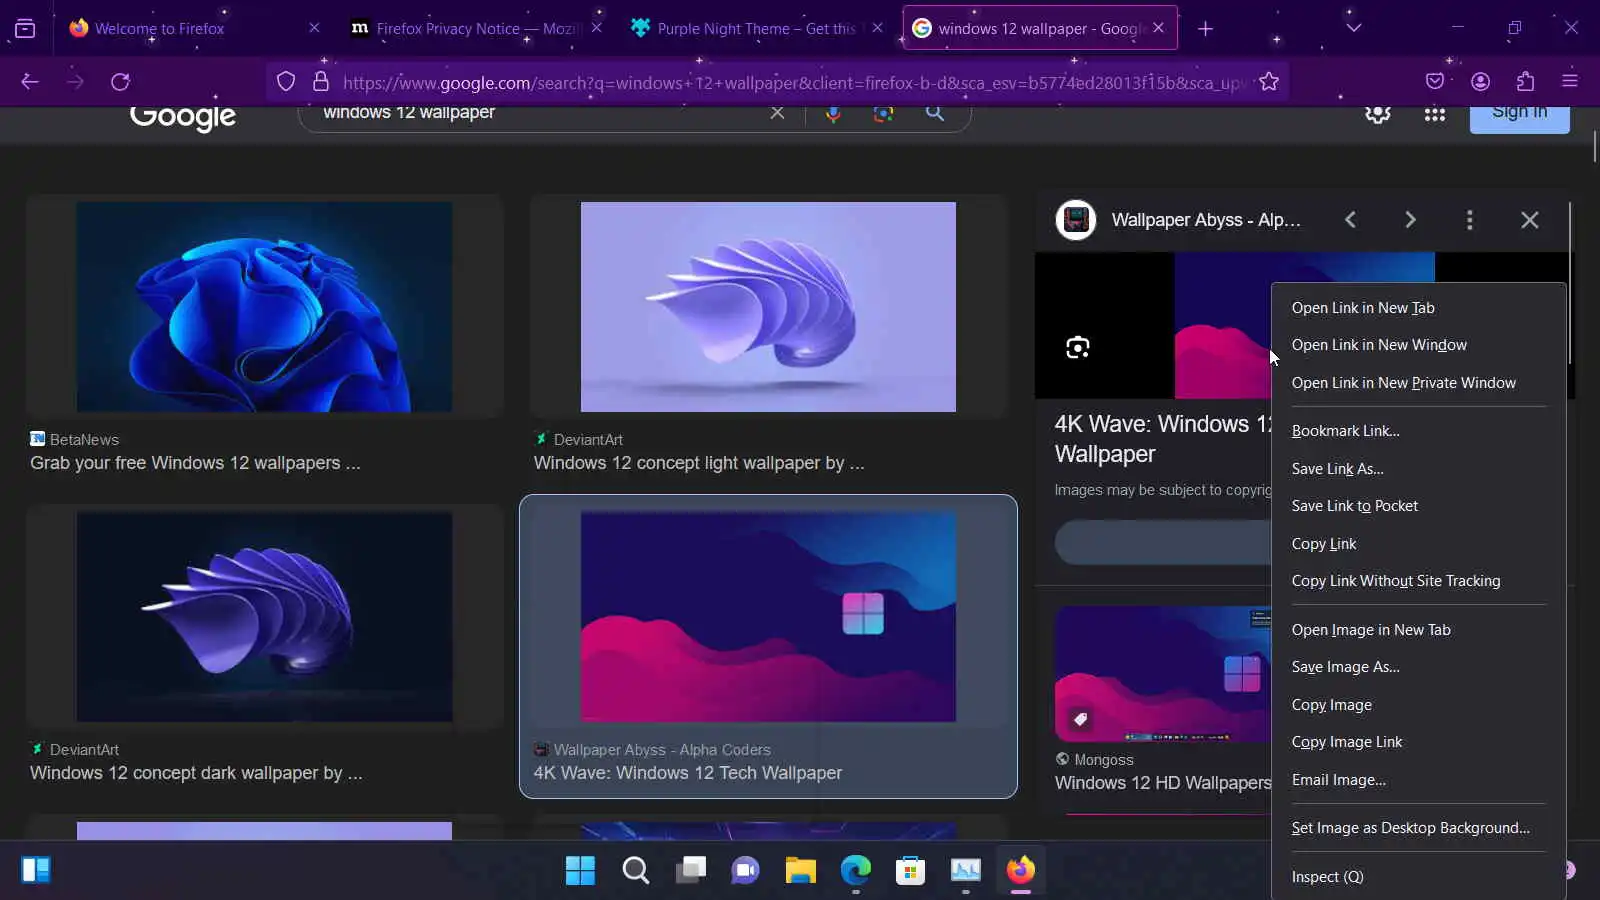Open the Windows Start menu
1600x900 pixels.
(580, 871)
